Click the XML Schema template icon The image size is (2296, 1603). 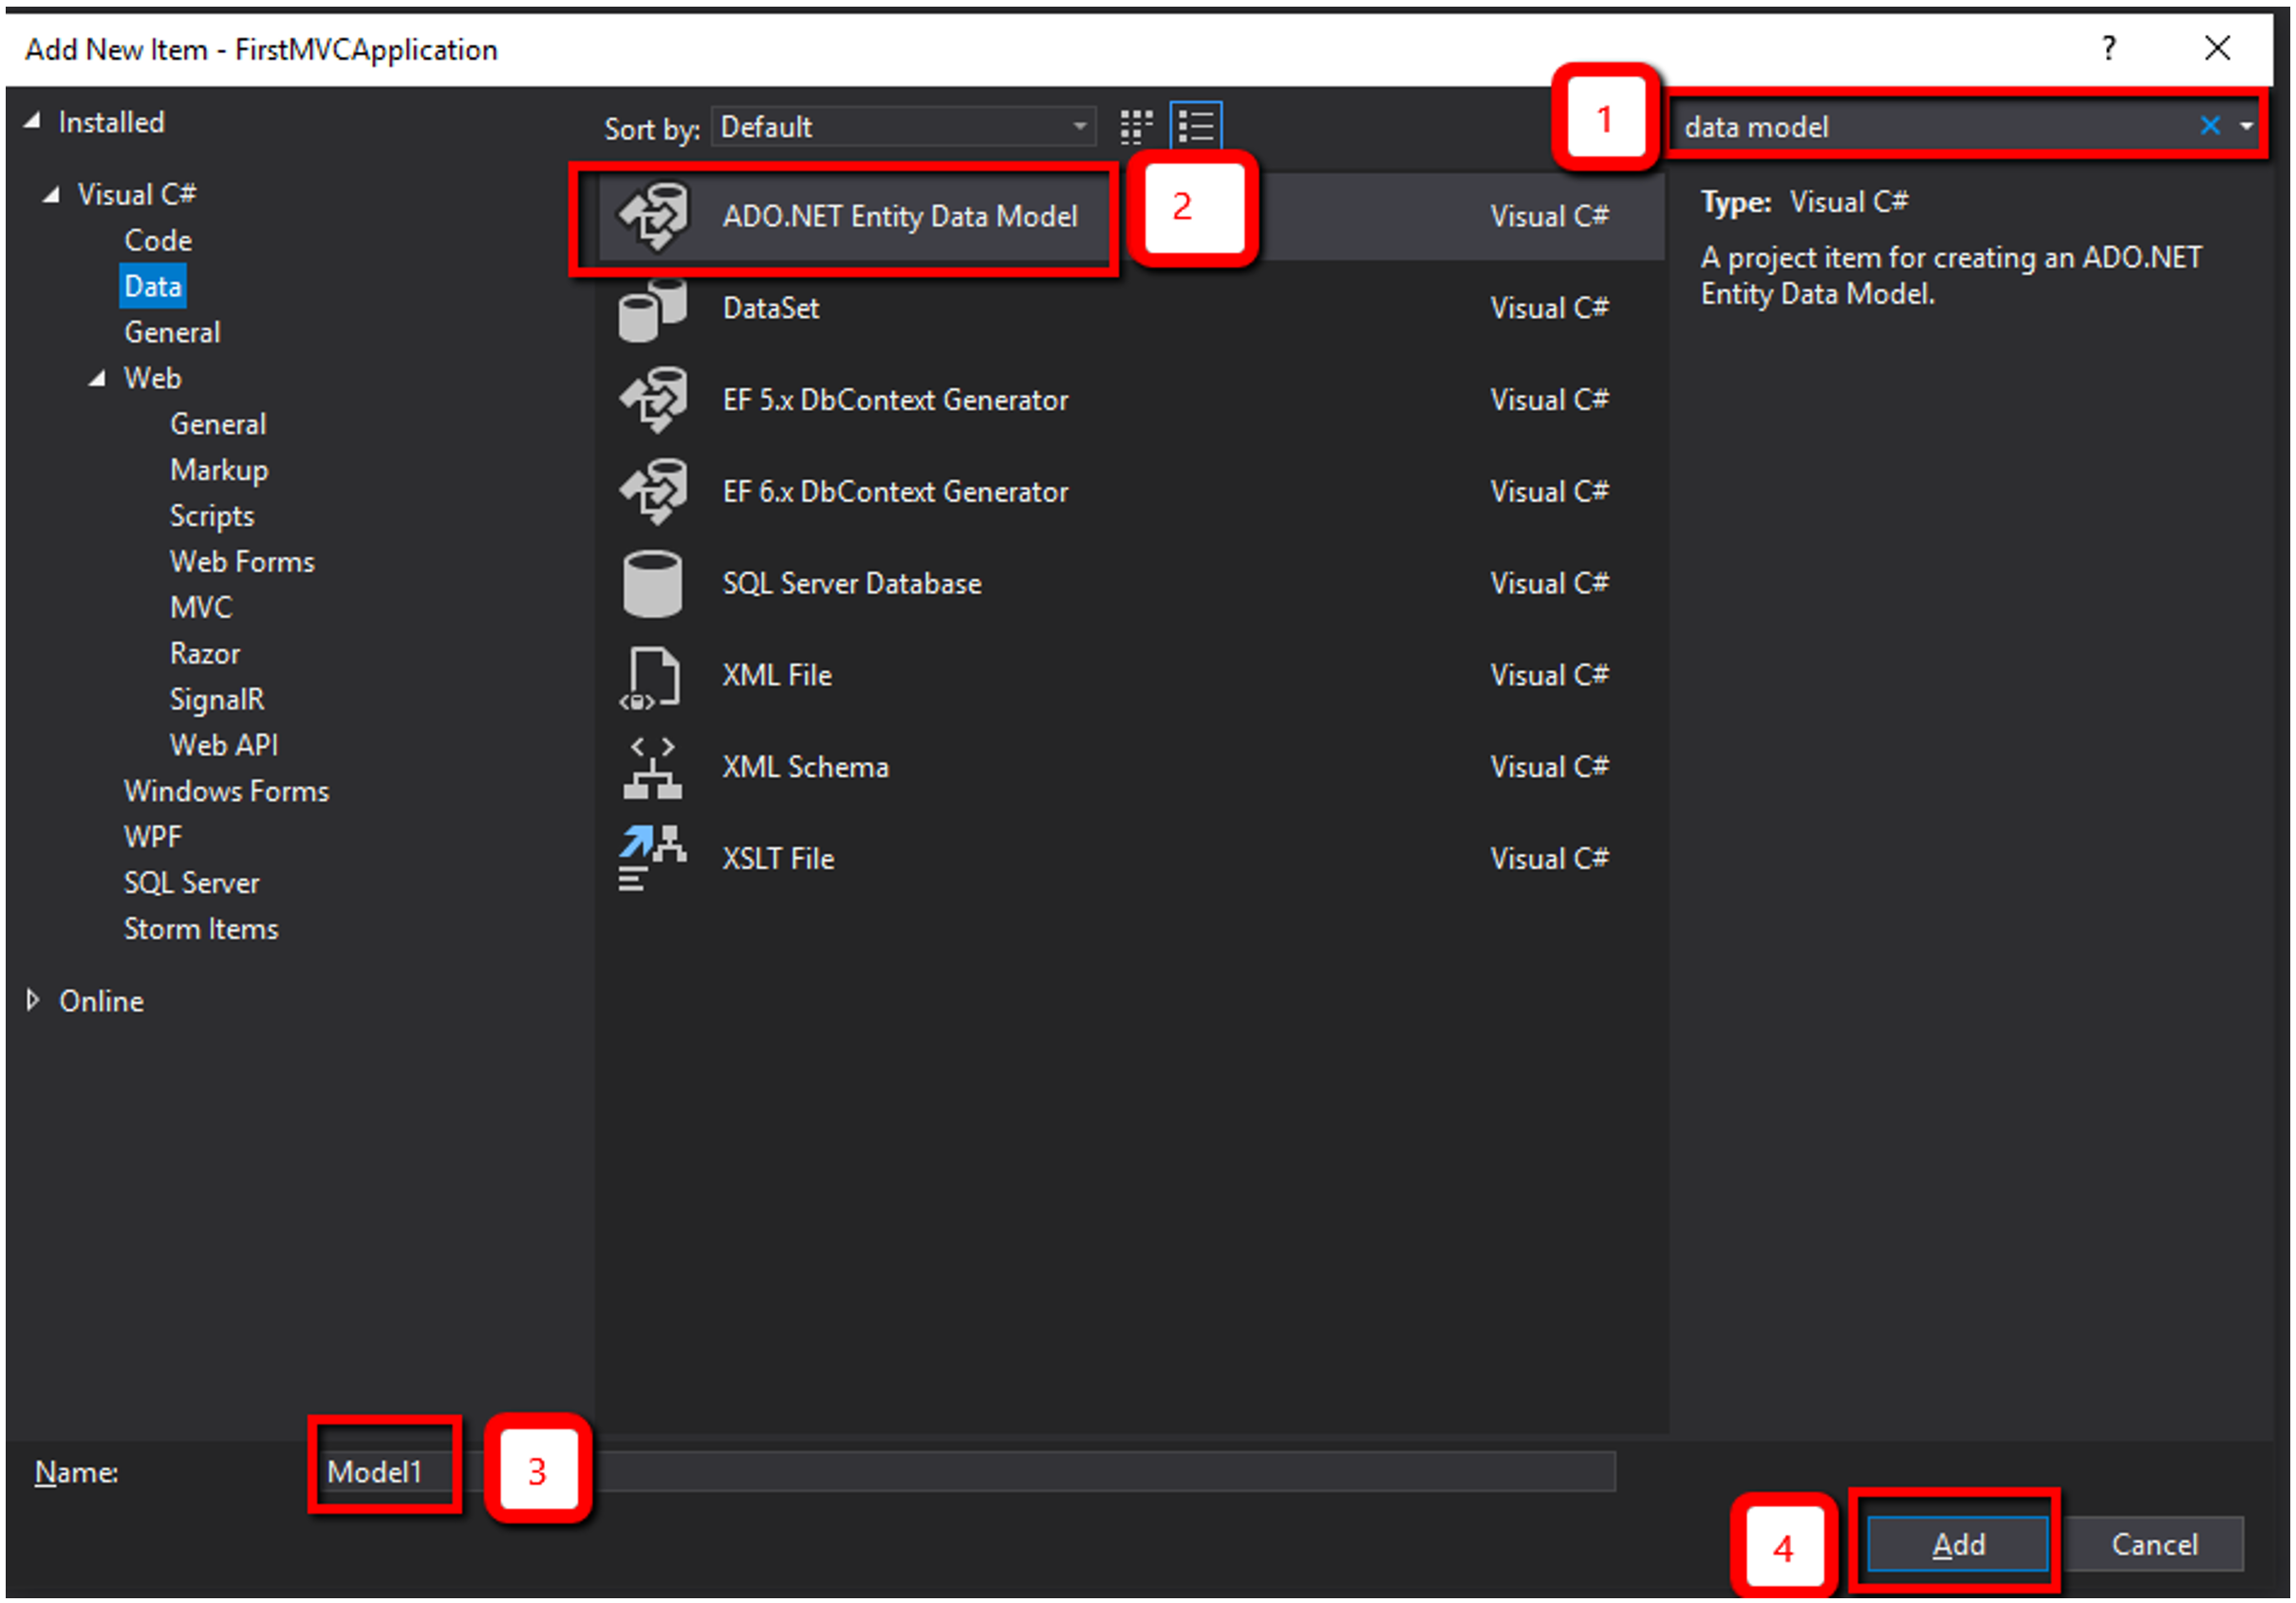pyautogui.click(x=653, y=768)
